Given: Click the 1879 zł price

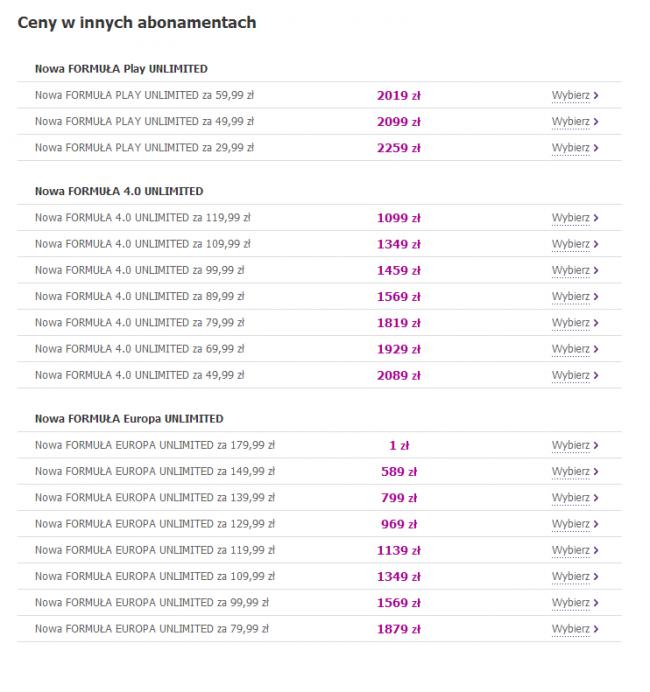Looking at the screenshot, I should tap(399, 629).
